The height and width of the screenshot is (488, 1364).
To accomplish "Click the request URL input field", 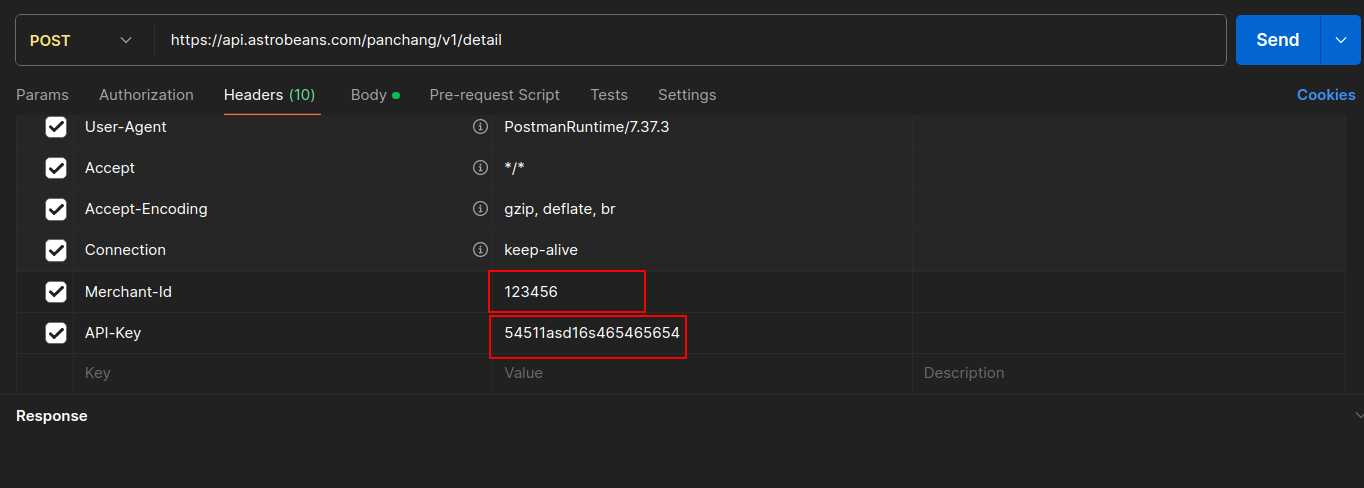I will click(x=690, y=40).
